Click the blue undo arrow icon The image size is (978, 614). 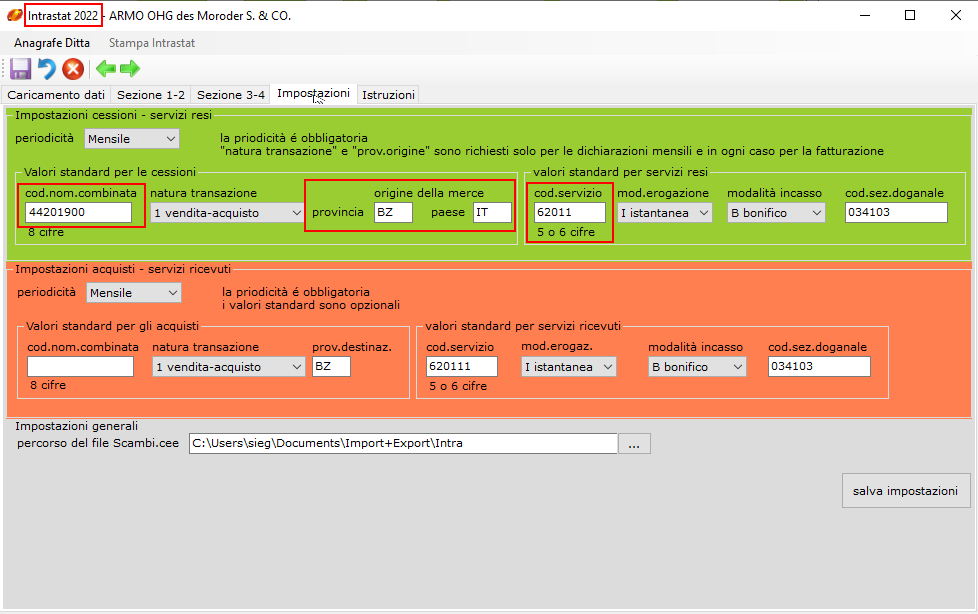click(46, 69)
